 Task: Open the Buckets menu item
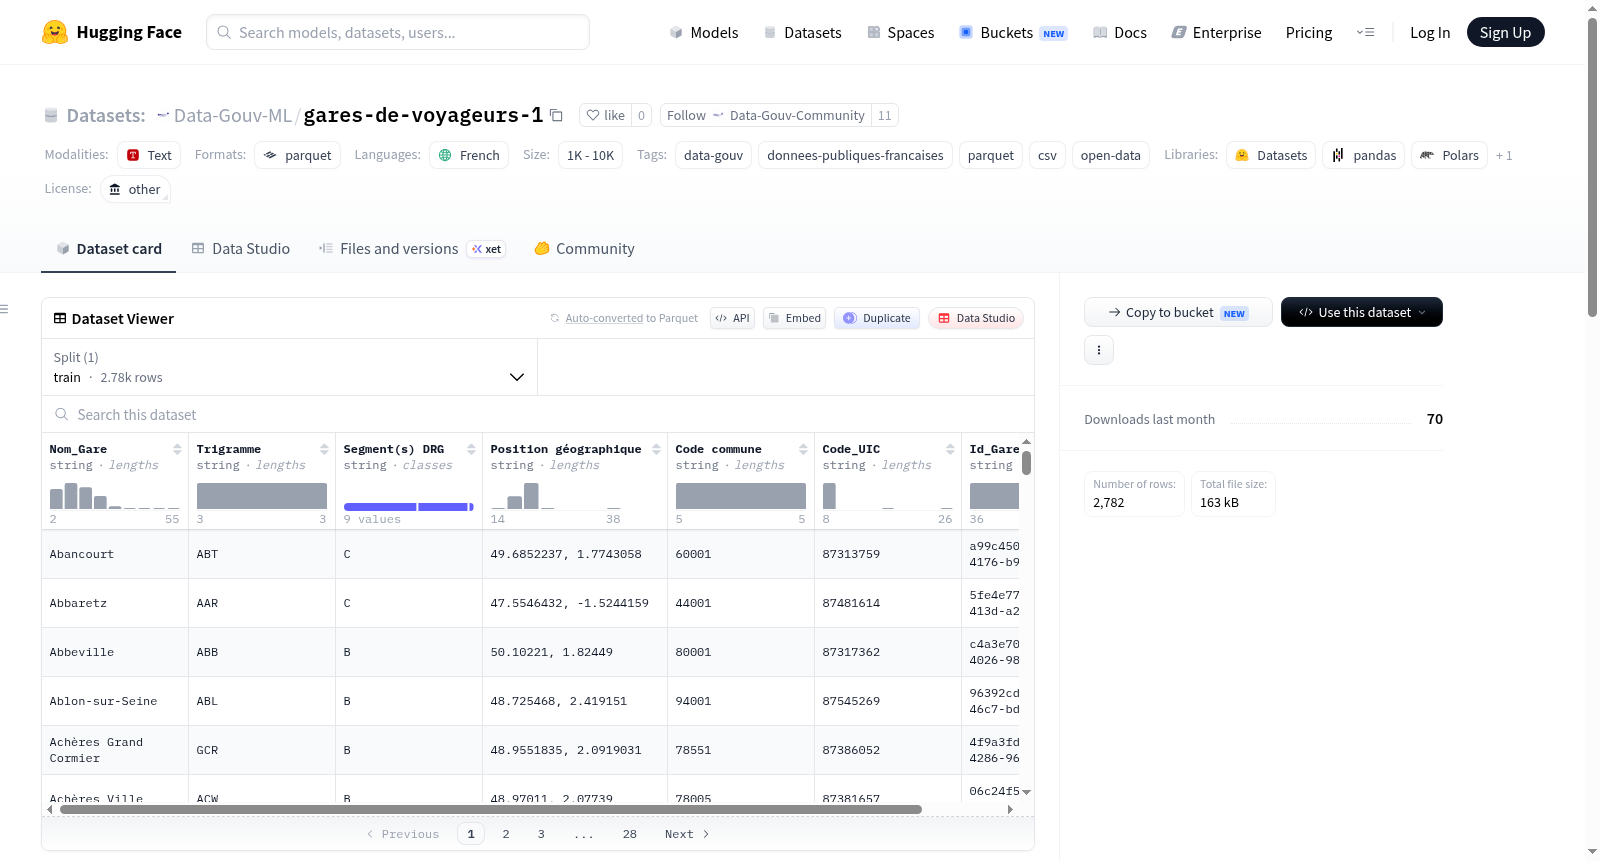coord(1012,32)
